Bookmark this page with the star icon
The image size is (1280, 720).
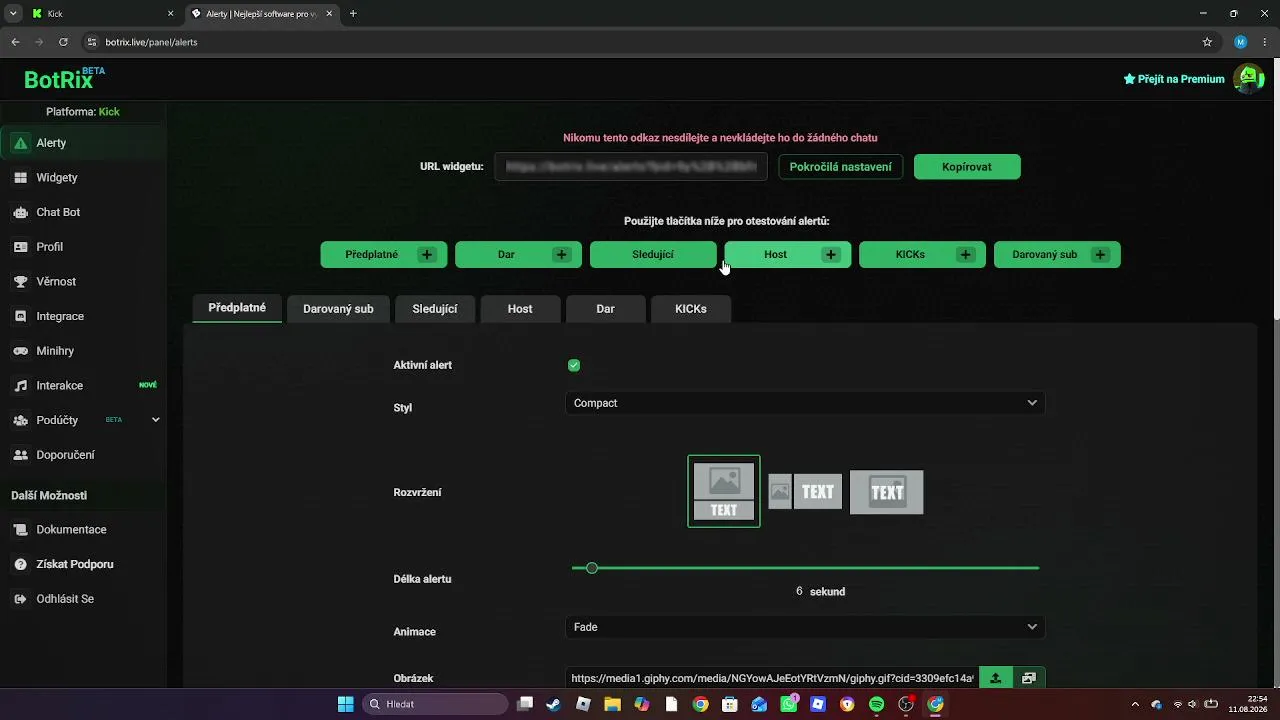(x=1207, y=42)
